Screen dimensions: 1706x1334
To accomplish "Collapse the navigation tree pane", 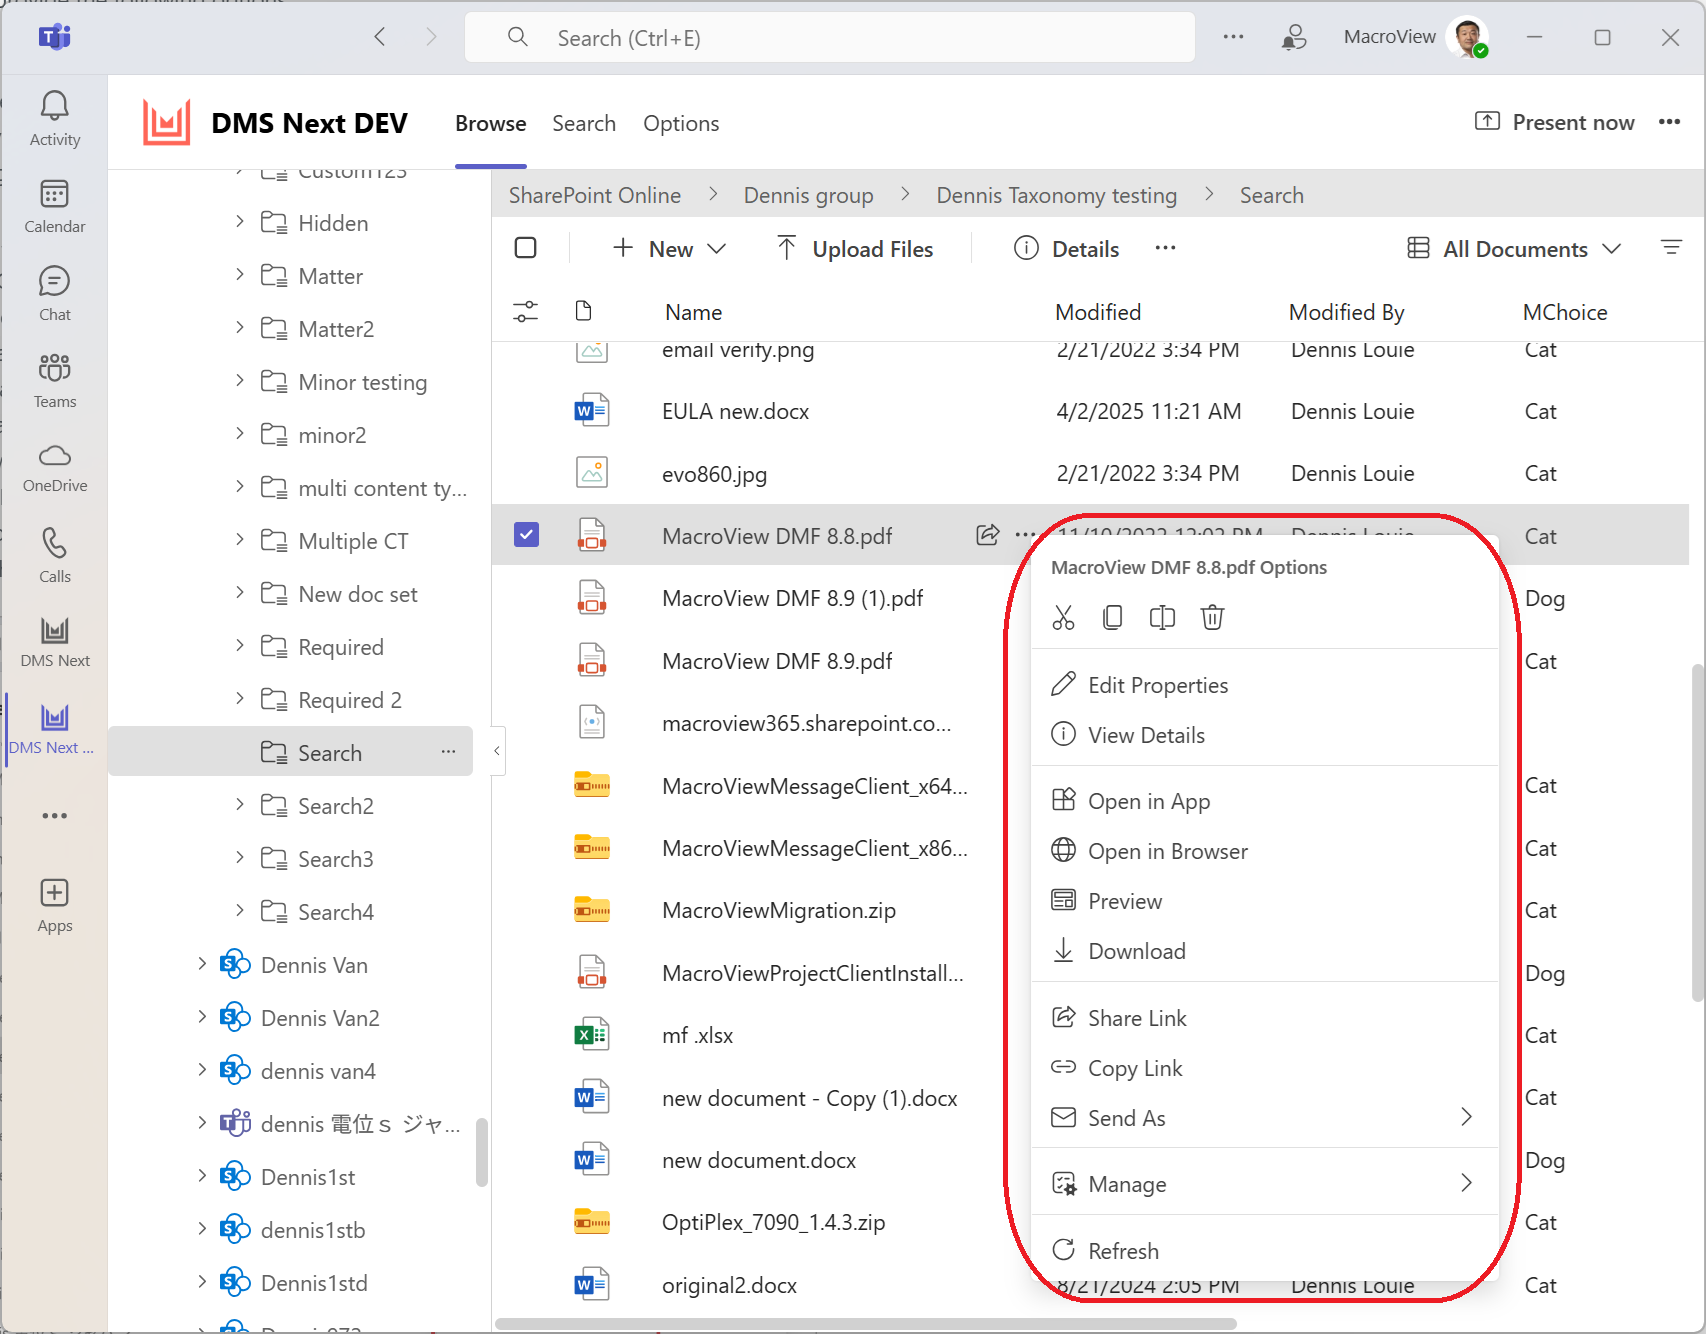I will pyautogui.click(x=497, y=750).
